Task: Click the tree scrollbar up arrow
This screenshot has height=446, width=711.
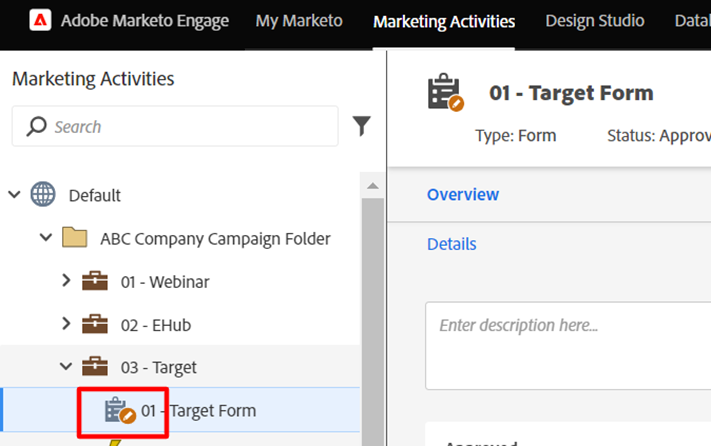Action: tap(373, 185)
